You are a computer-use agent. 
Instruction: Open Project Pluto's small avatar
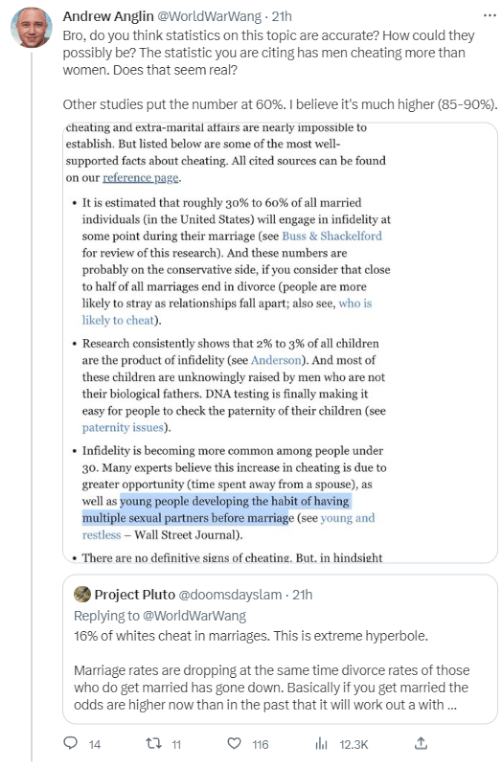(x=82, y=594)
